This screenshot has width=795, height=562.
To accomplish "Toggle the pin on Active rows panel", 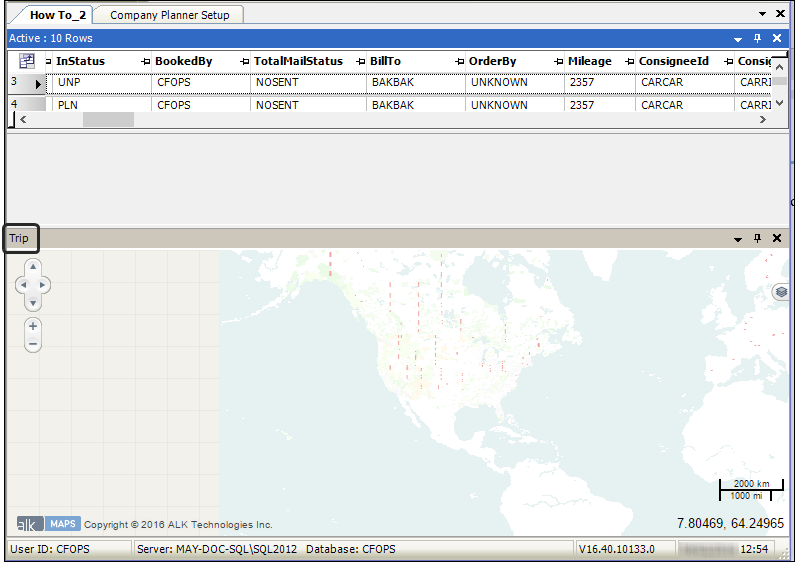I will (757, 38).
